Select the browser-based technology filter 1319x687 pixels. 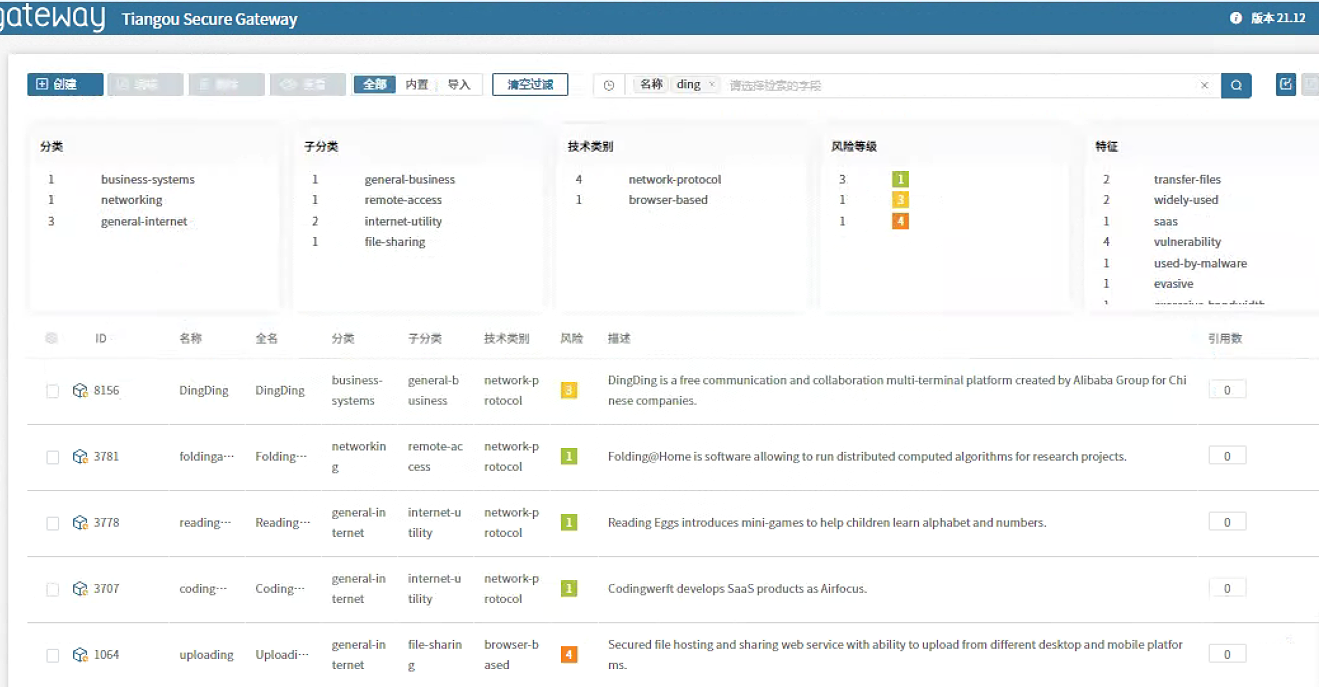pyautogui.click(x=667, y=200)
